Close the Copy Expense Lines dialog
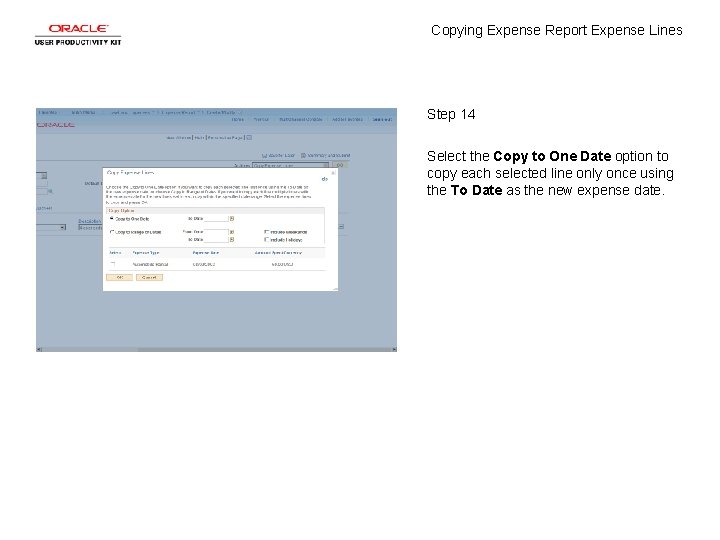 333,173
